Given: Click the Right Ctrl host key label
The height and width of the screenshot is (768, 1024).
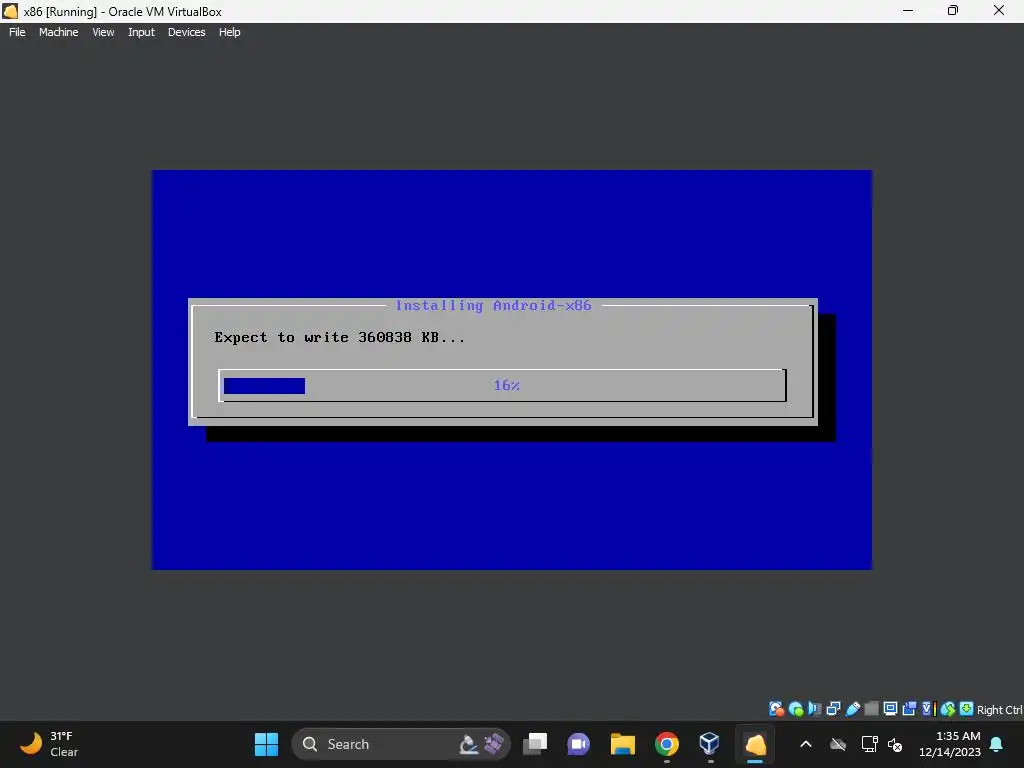Looking at the screenshot, I should pyautogui.click(x=1000, y=710).
